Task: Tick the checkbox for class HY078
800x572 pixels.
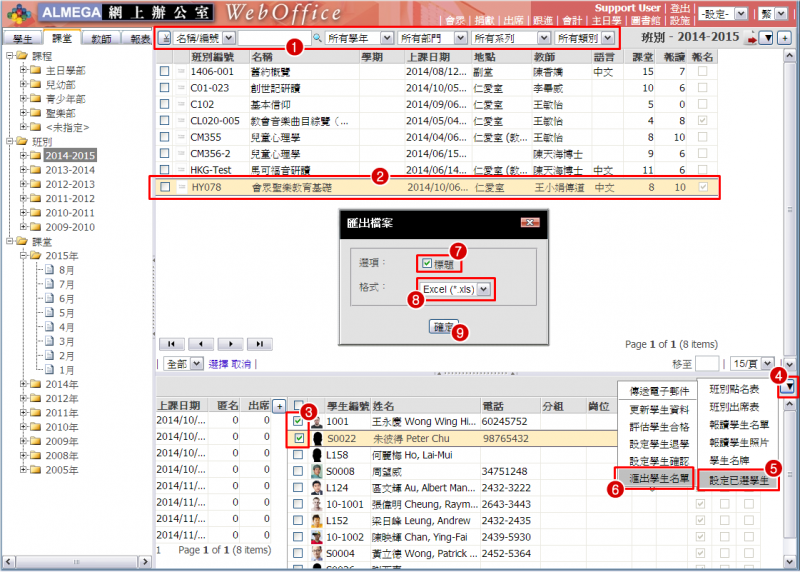Action: pyautogui.click(x=164, y=187)
